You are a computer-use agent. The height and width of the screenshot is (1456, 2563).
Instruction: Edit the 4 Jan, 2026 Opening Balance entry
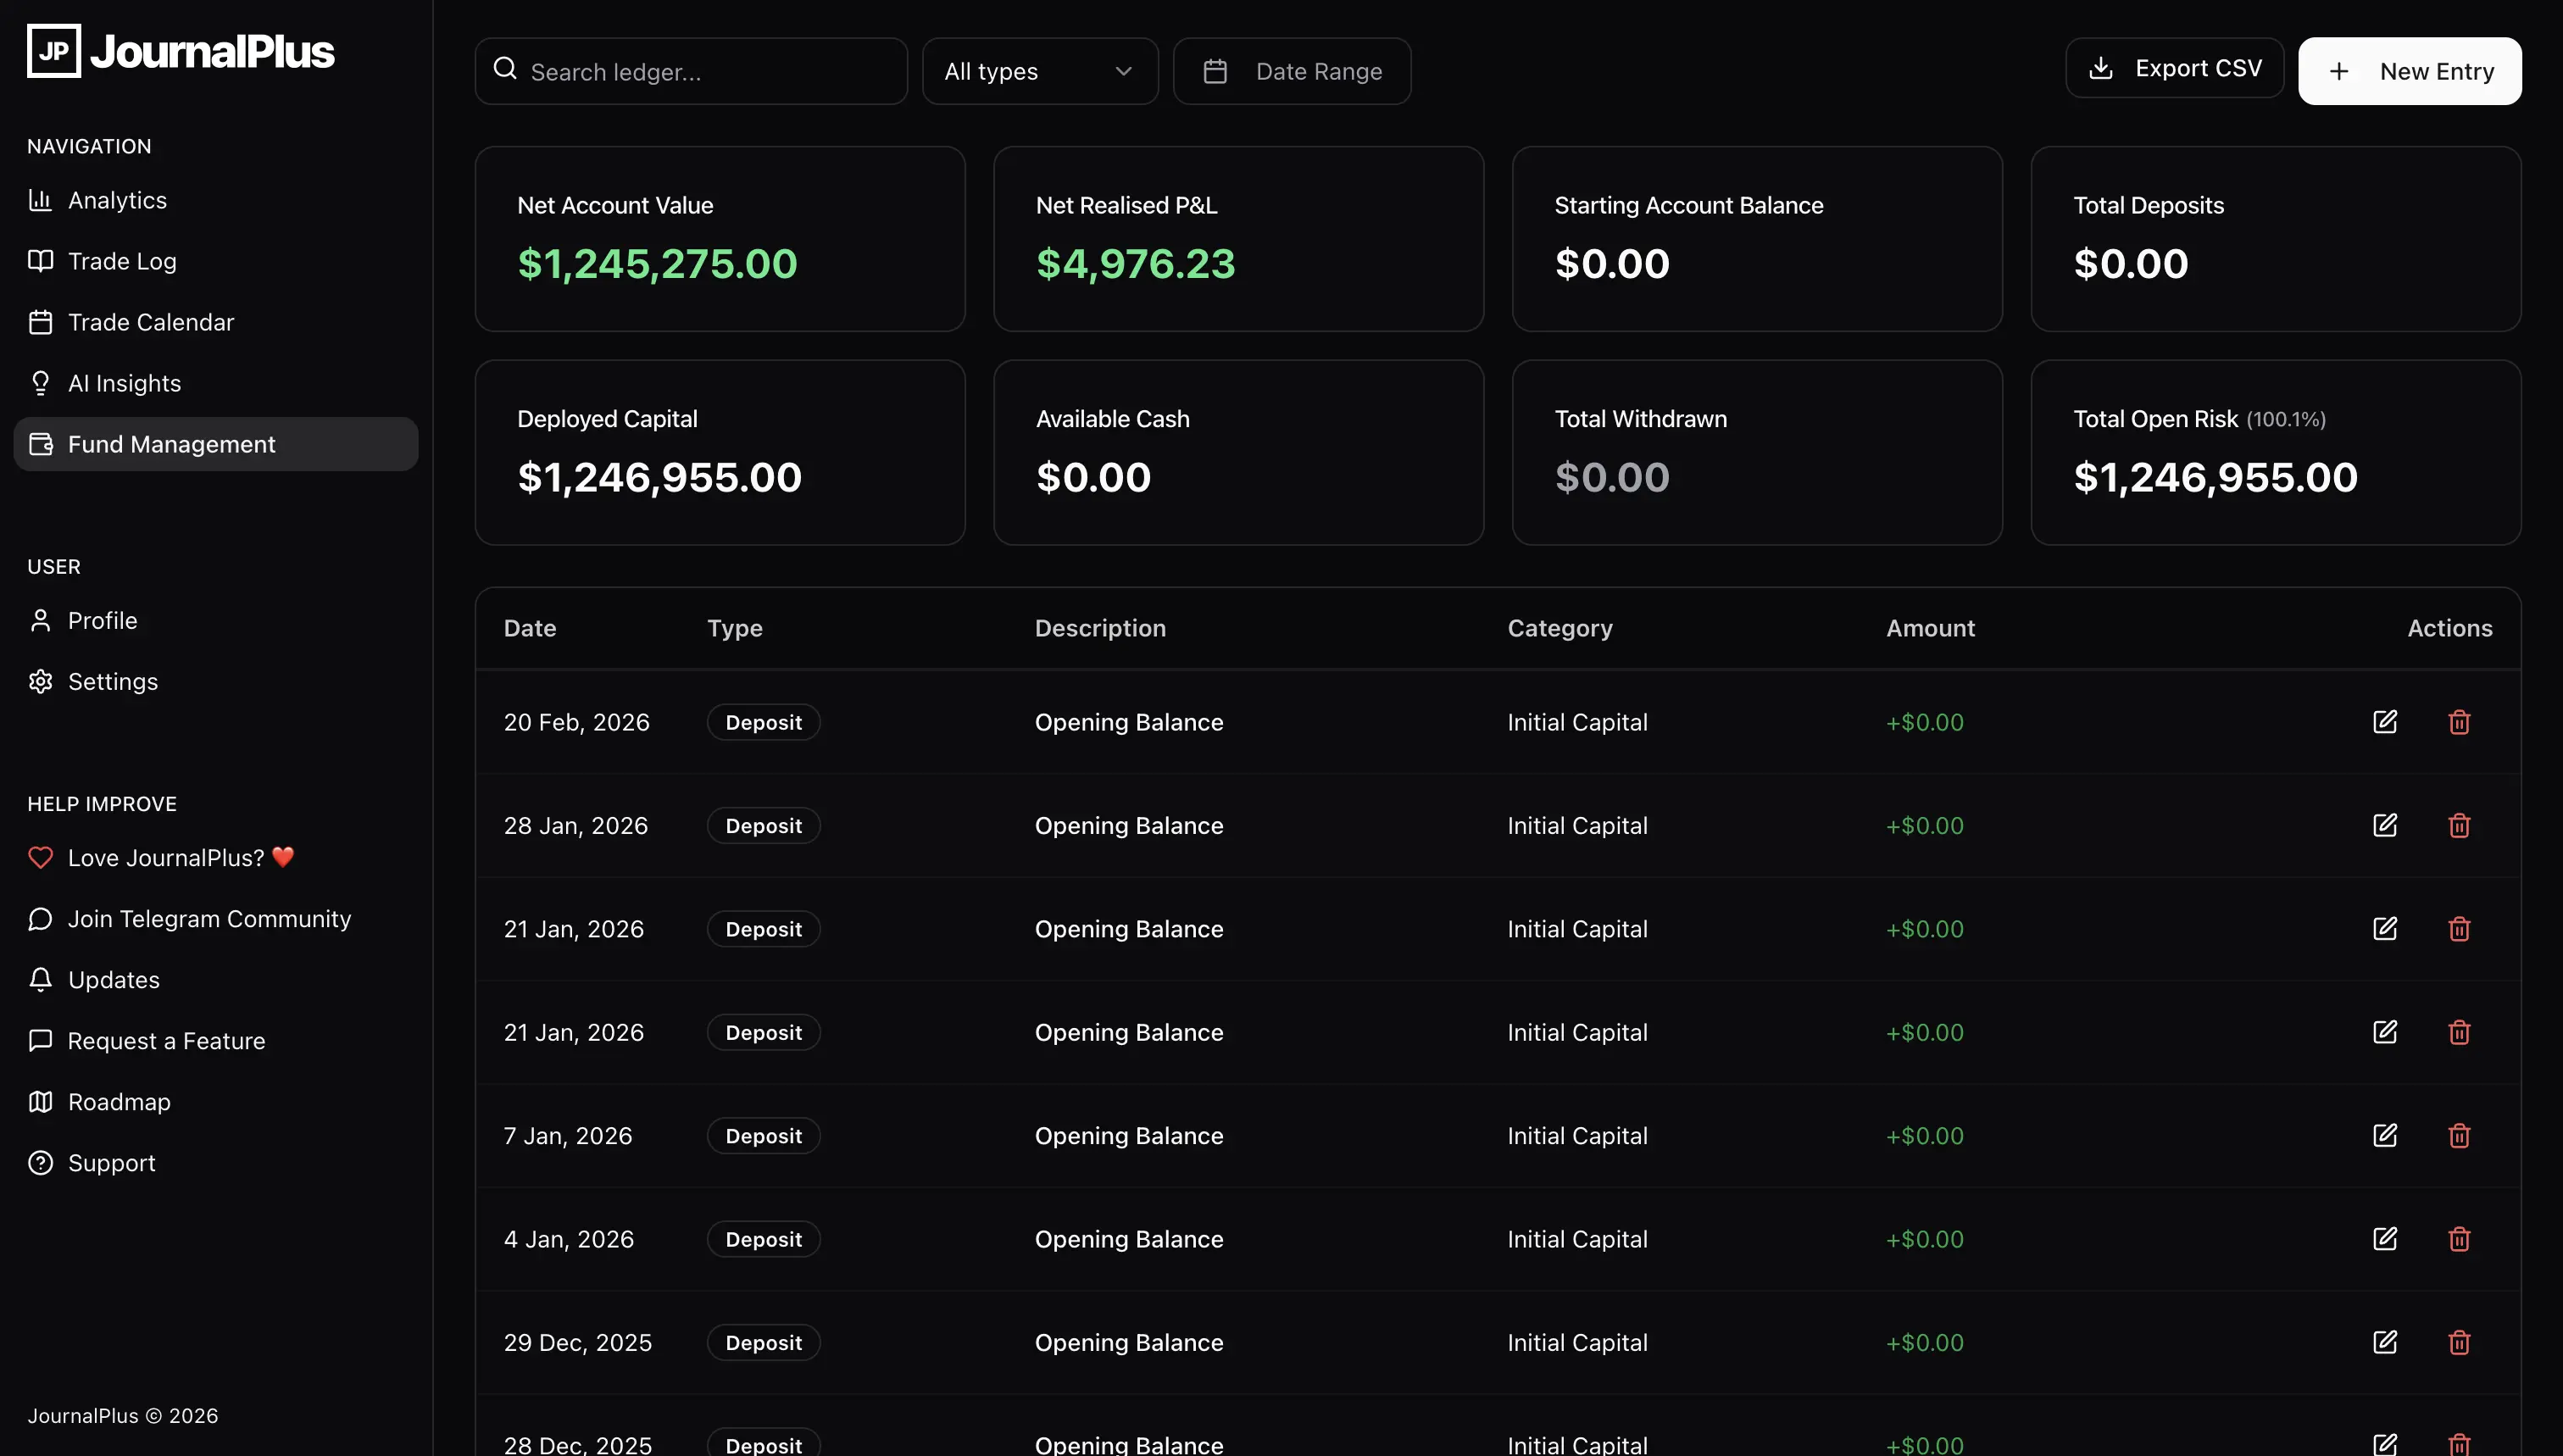2384,1238
